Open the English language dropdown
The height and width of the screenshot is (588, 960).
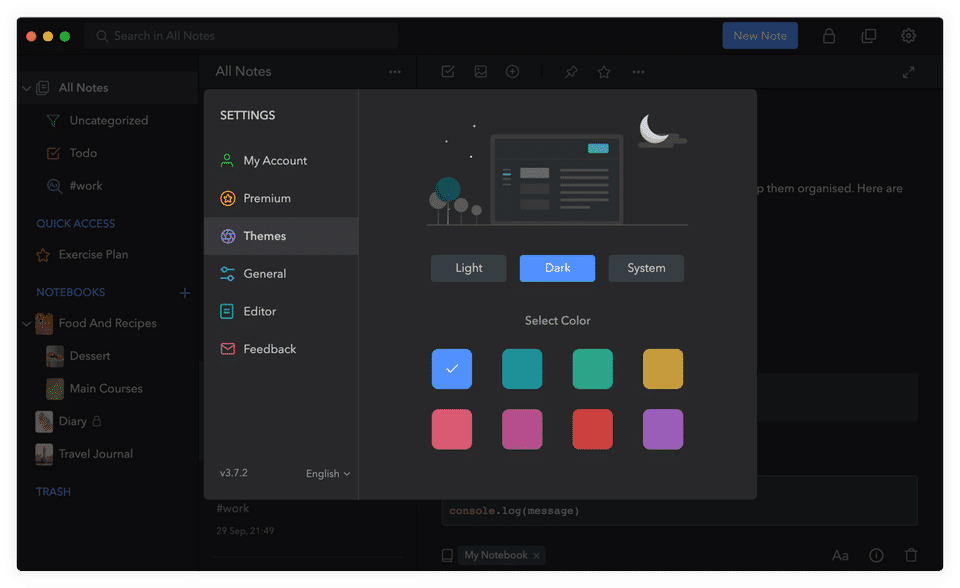pyautogui.click(x=328, y=473)
